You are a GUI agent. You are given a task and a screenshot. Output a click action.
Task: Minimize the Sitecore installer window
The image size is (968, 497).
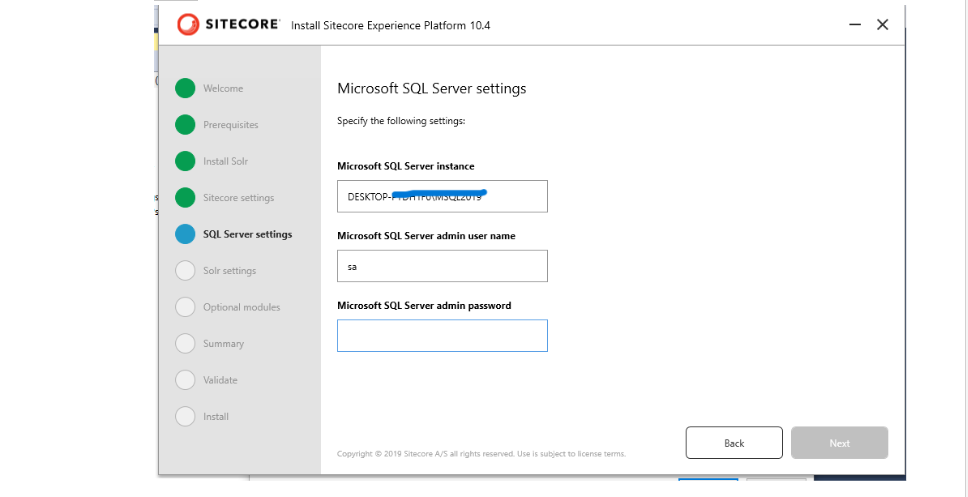click(x=855, y=25)
